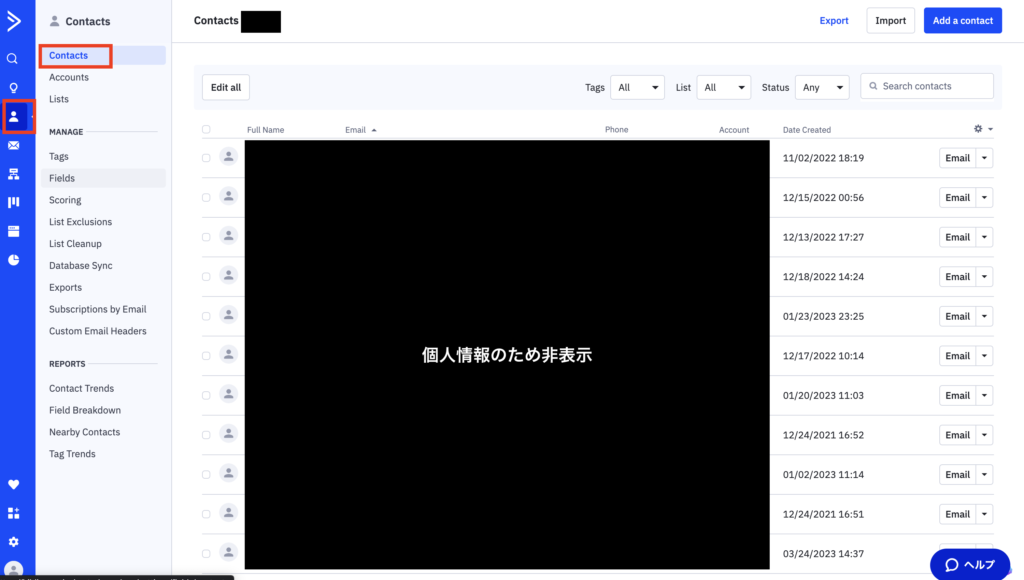The height and width of the screenshot is (580, 1024).
Task: Click avatar of contact created 01/20/2023 11:03
Action: click(229, 394)
